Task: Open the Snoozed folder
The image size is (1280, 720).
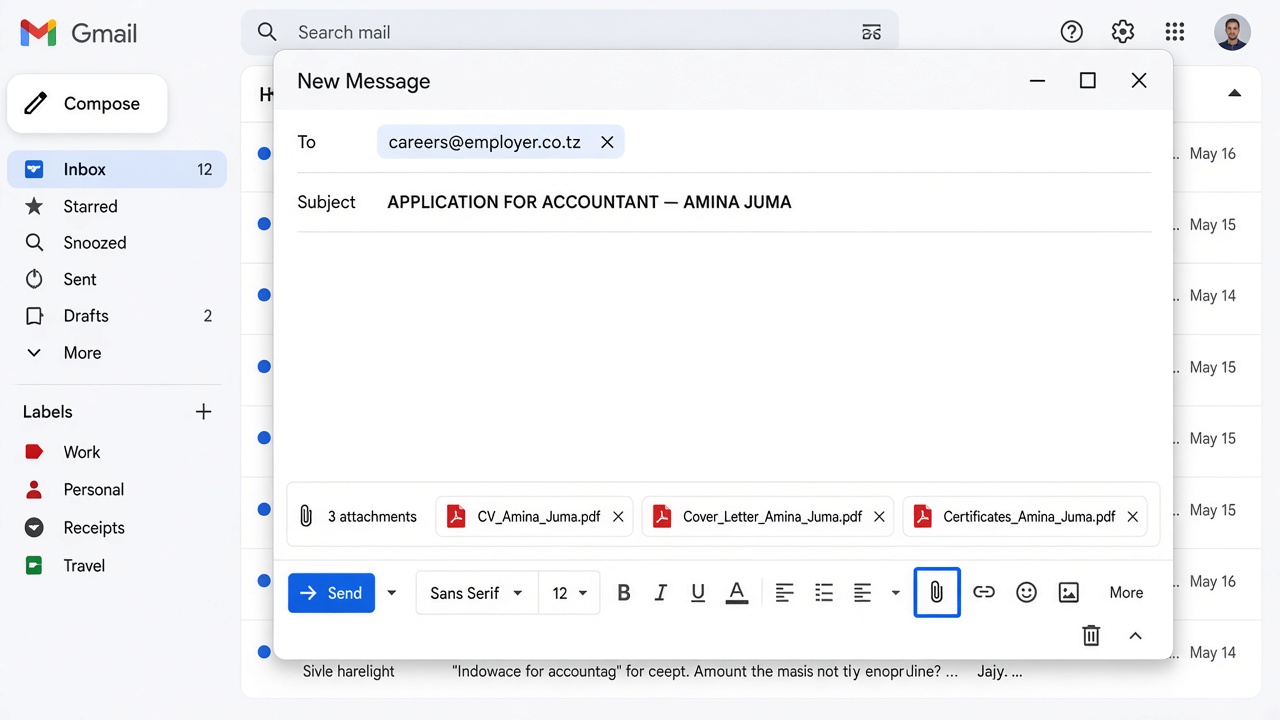Action: [x=117, y=243]
